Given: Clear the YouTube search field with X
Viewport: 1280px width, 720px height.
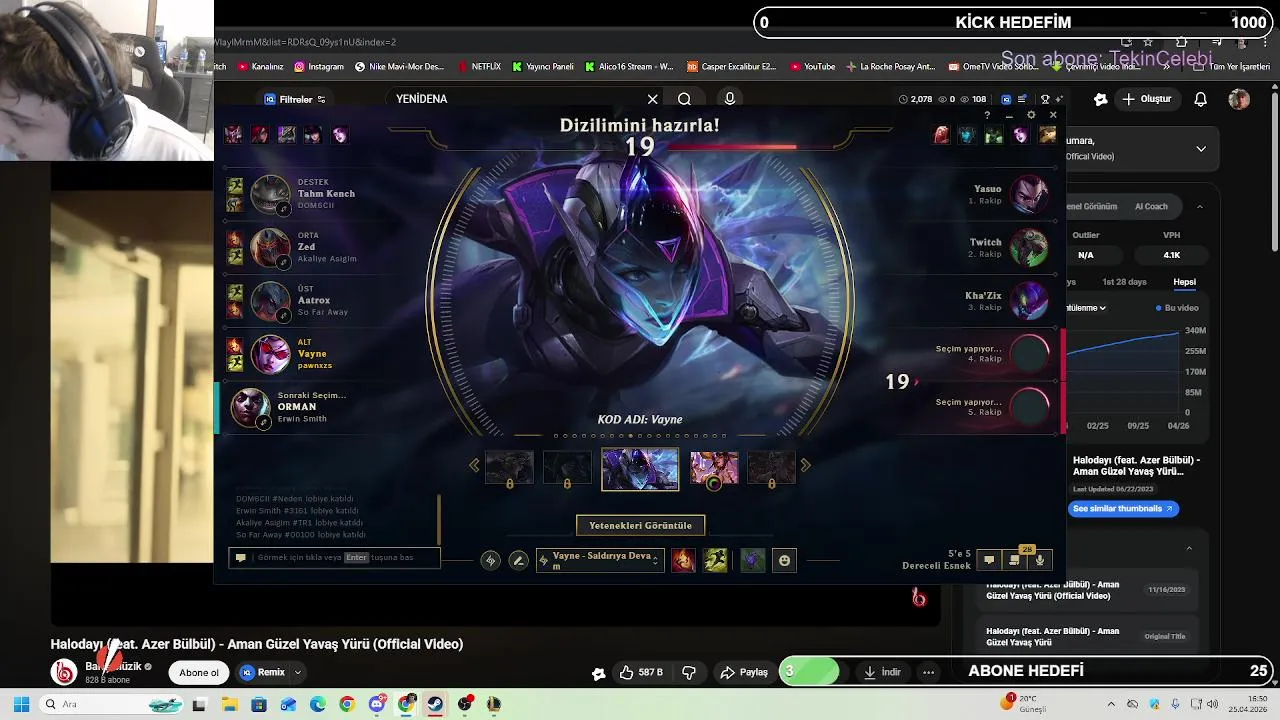Looking at the screenshot, I should click(x=653, y=99).
